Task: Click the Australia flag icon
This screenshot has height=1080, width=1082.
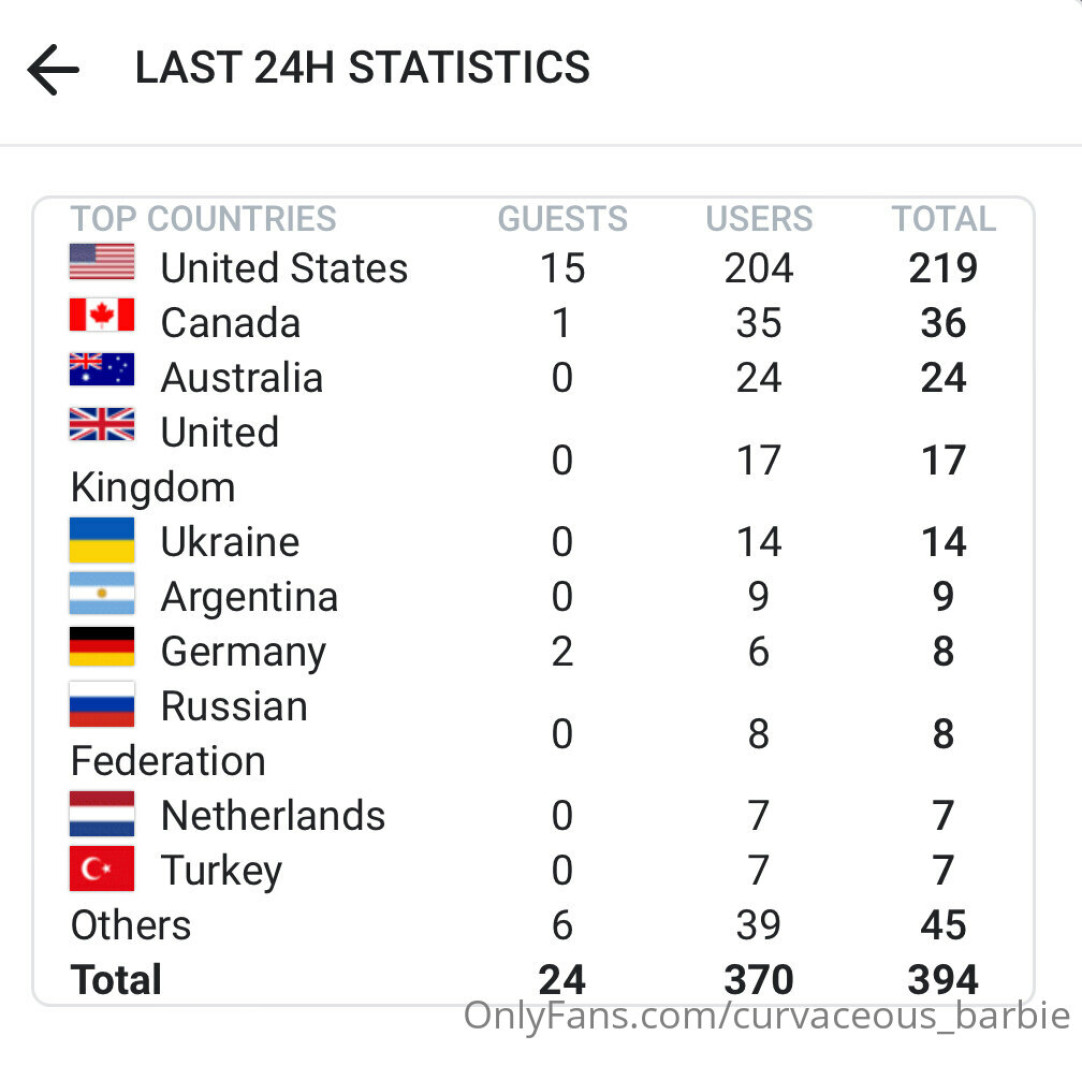Action: [102, 370]
